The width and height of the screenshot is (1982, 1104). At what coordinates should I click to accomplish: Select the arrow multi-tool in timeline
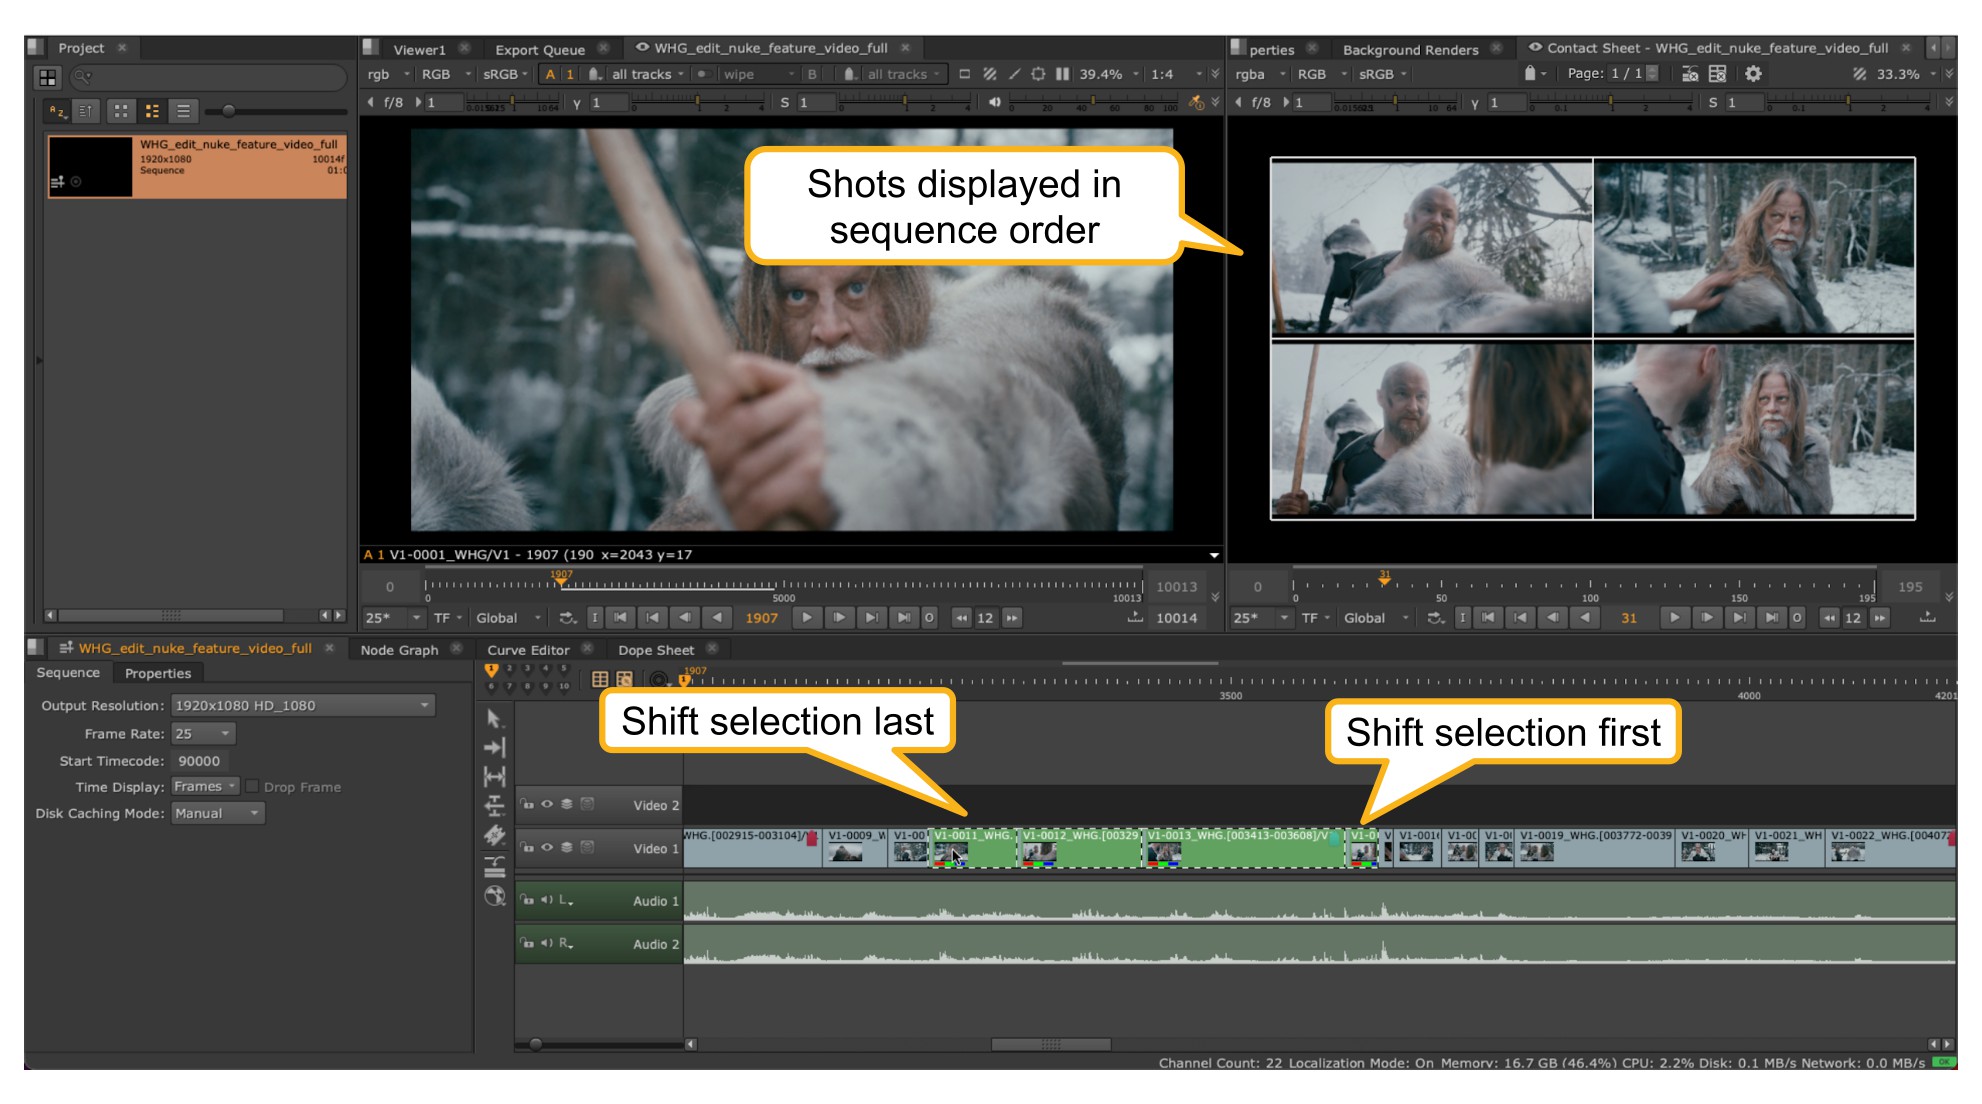494,719
